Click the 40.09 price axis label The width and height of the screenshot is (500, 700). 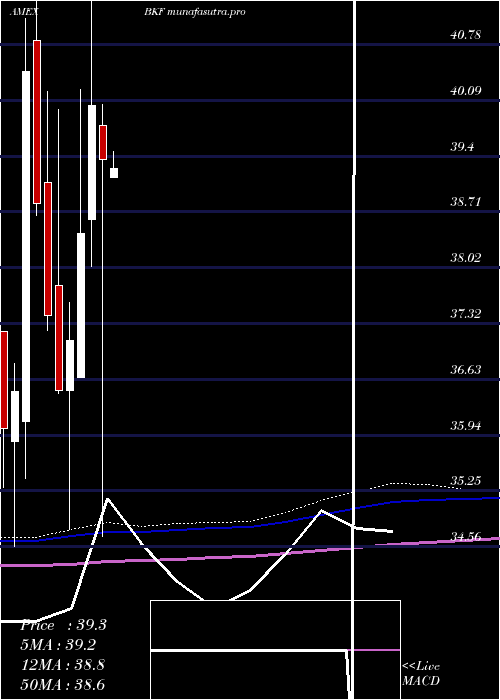click(466, 91)
